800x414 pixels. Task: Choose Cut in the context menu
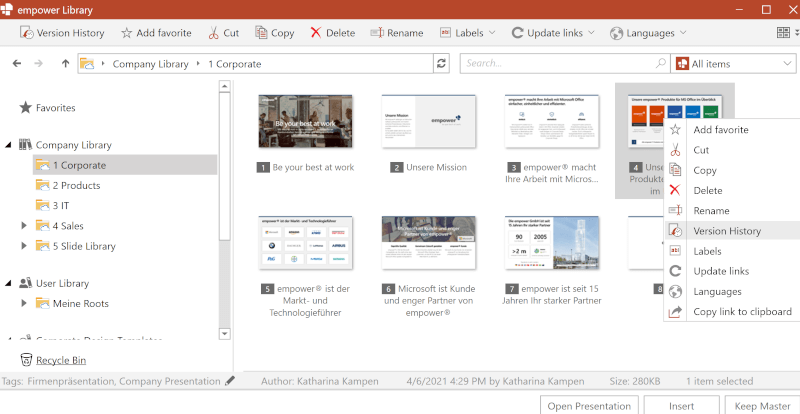pyautogui.click(x=732, y=150)
